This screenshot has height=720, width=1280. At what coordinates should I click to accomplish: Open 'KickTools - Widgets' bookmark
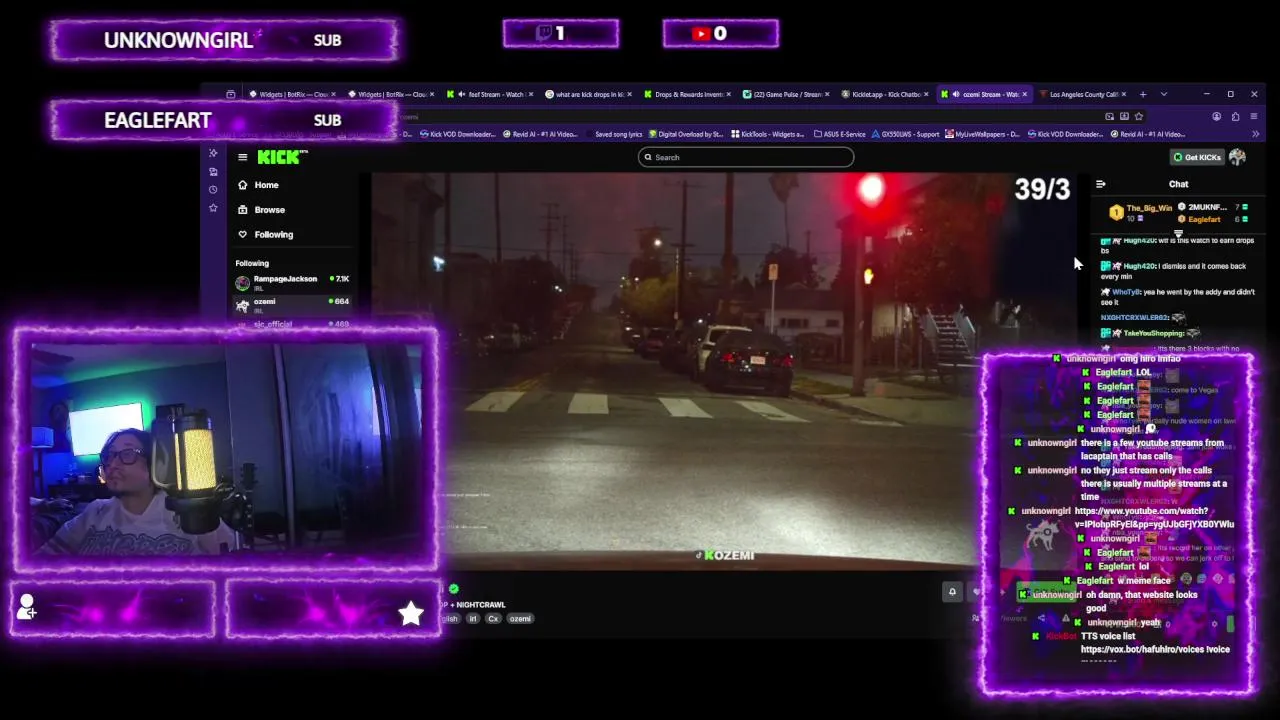pyautogui.click(x=767, y=134)
